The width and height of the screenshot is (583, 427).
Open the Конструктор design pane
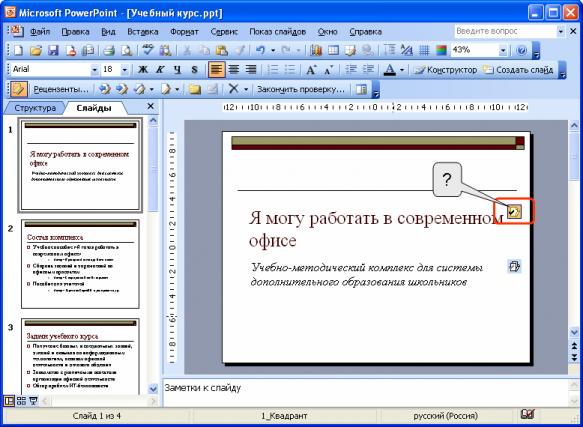[445, 70]
